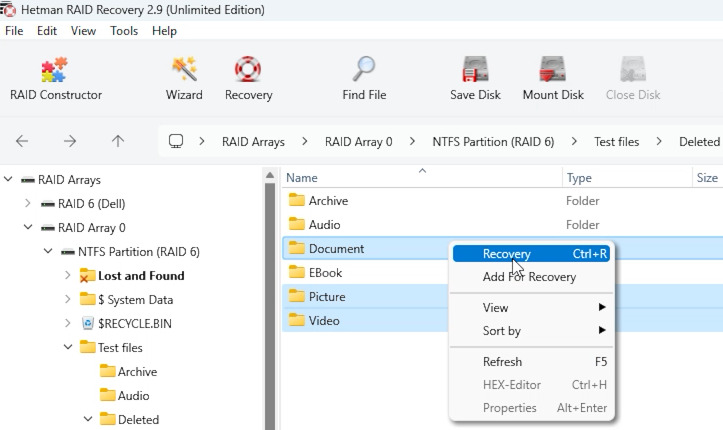Collapse the Test files tree node

click(67, 347)
